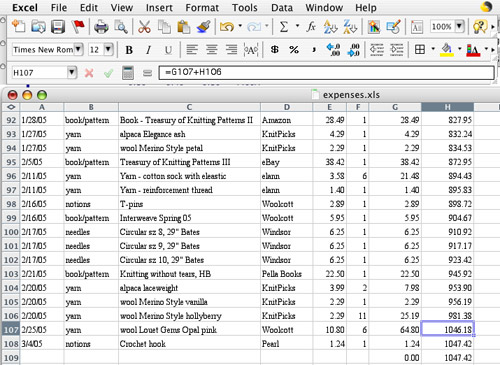Select column C header
The width and height of the screenshot is (500, 365).
(189, 107)
